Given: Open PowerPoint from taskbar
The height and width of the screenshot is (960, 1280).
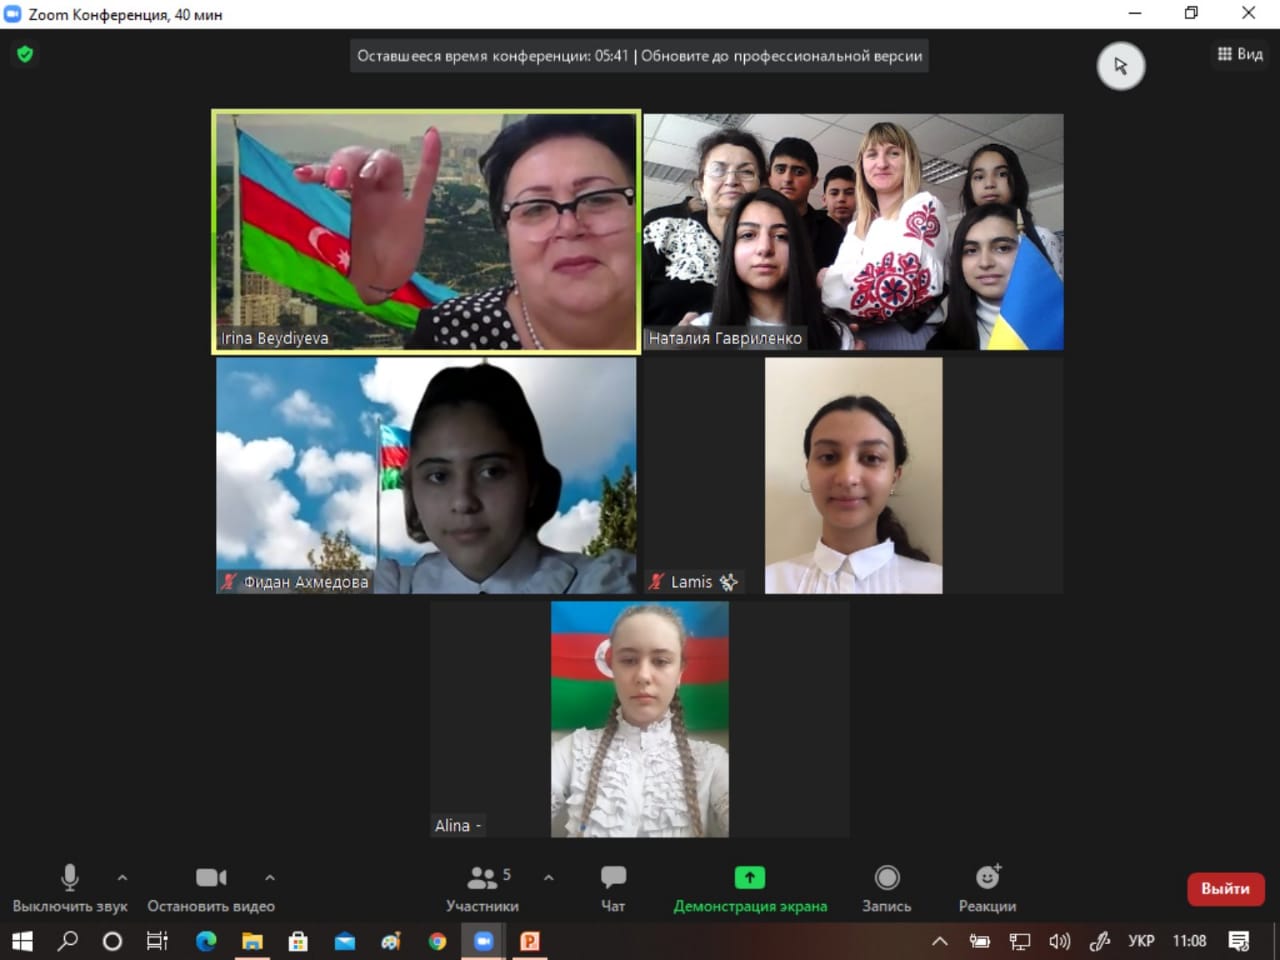Looking at the screenshot, I should coord(530,941).
